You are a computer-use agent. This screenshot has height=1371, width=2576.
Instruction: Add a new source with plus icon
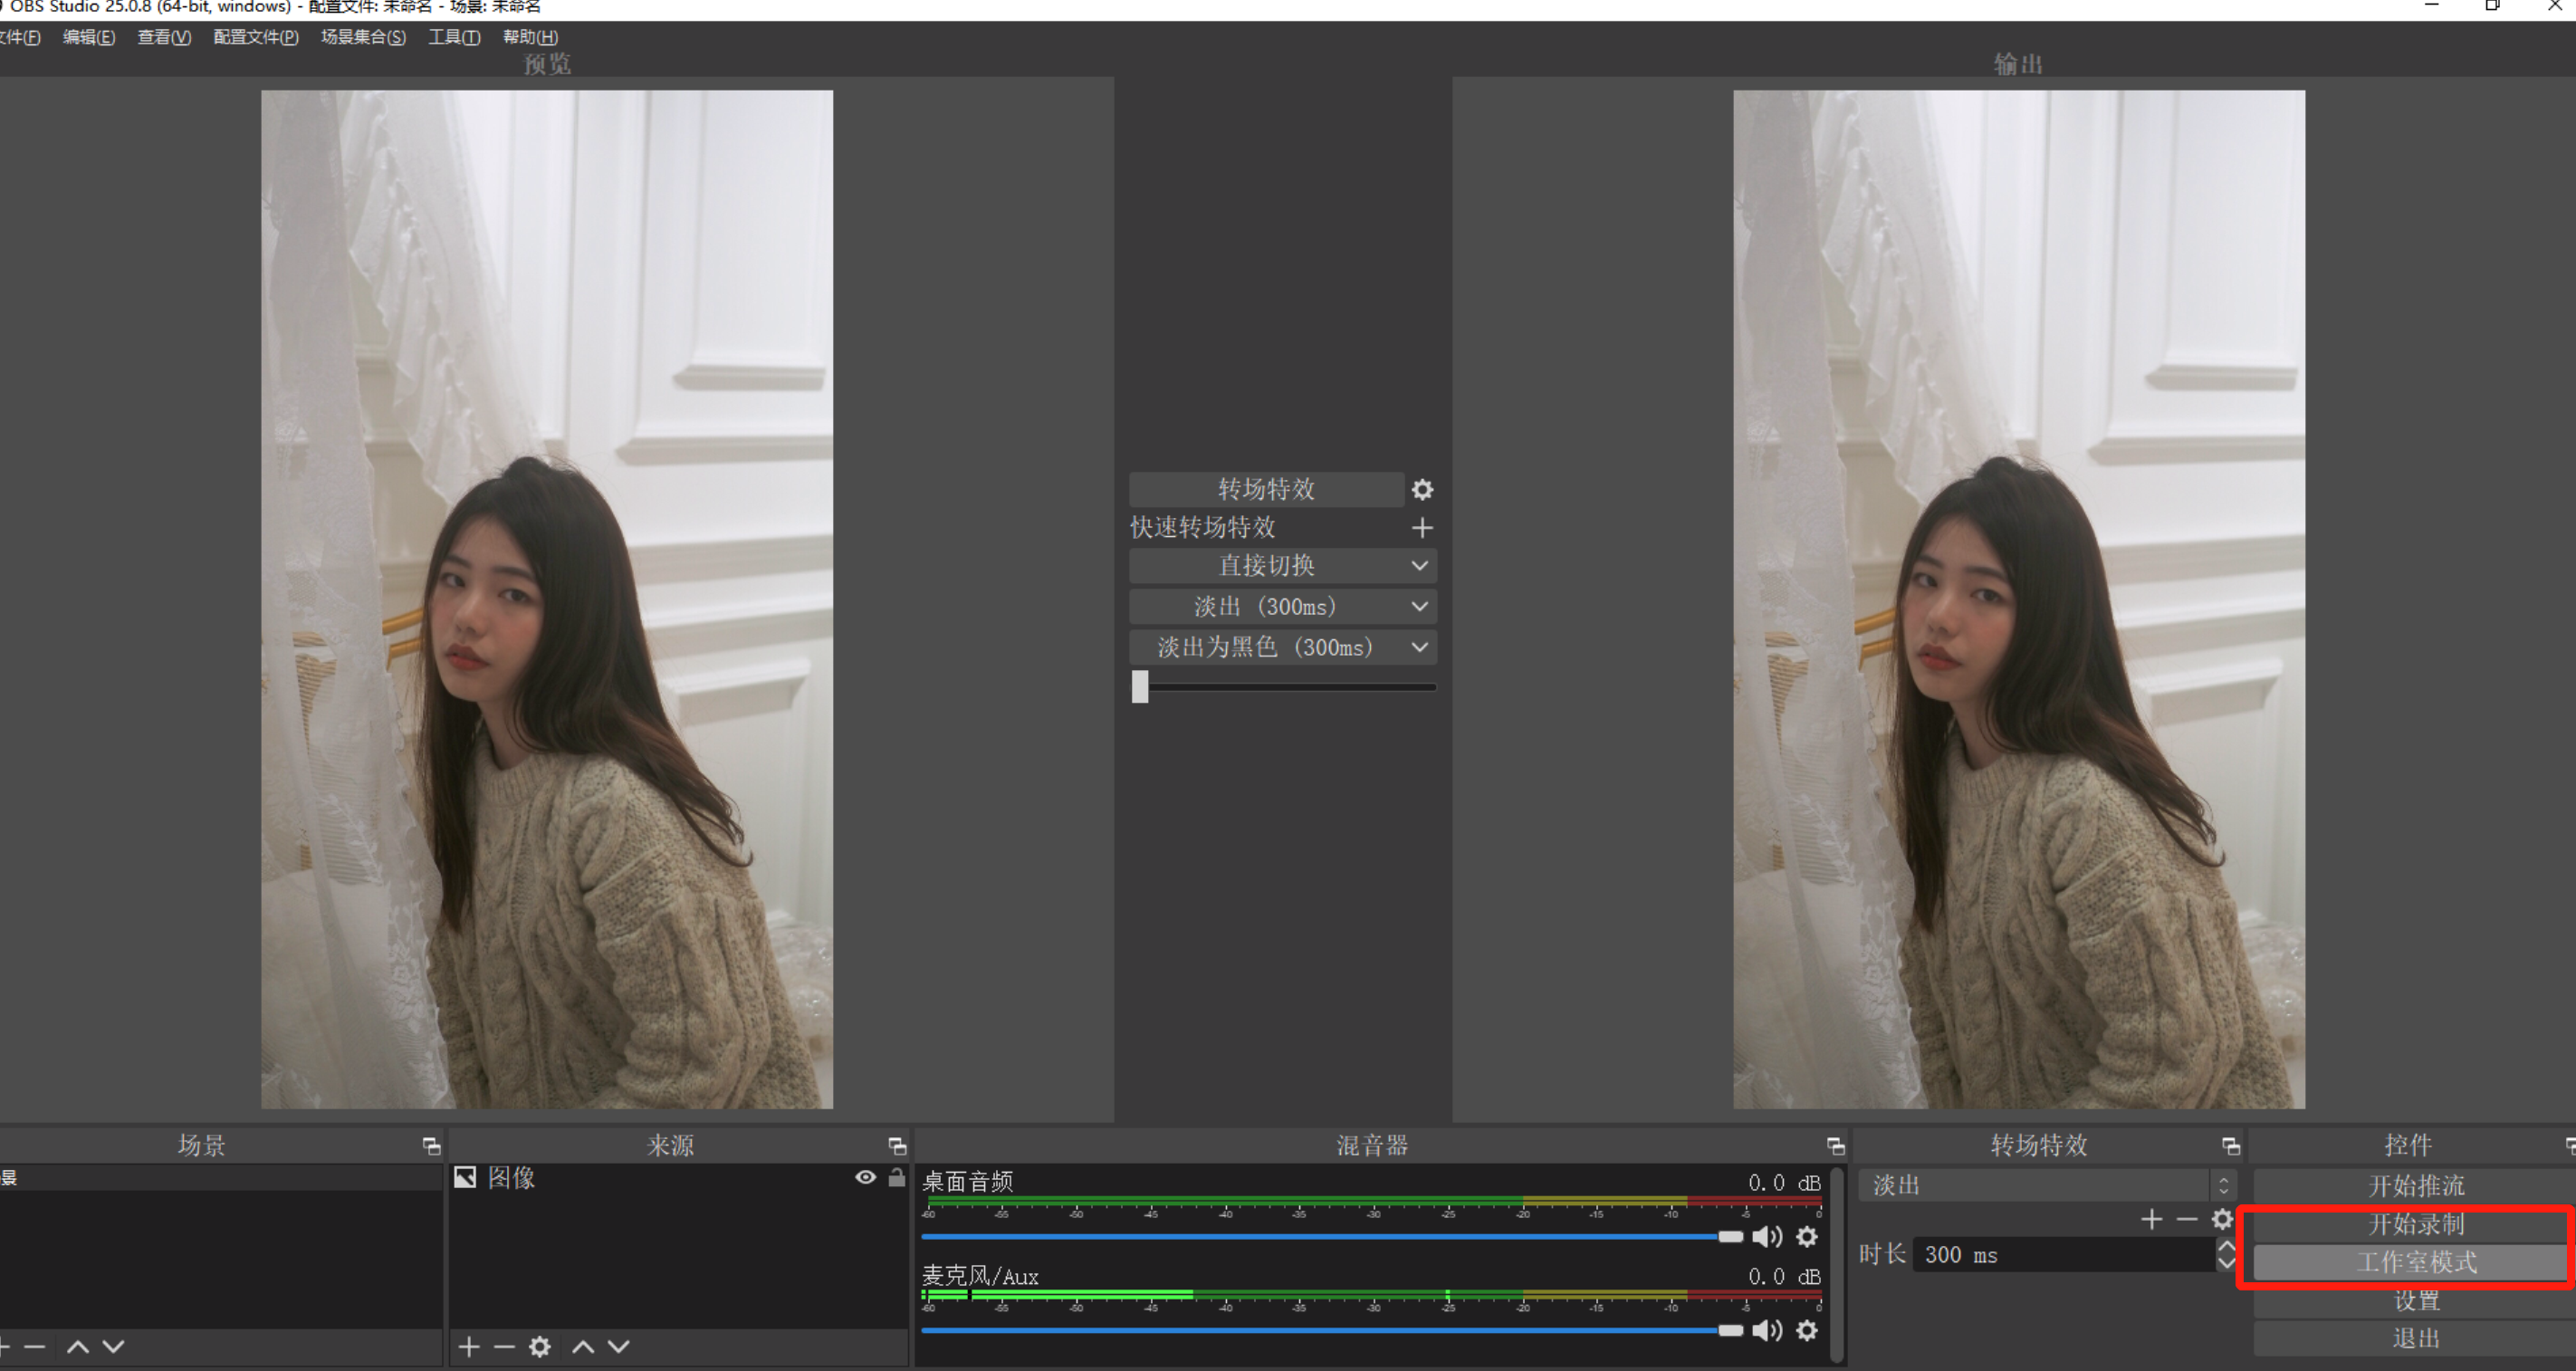[x=469, y=1347]
